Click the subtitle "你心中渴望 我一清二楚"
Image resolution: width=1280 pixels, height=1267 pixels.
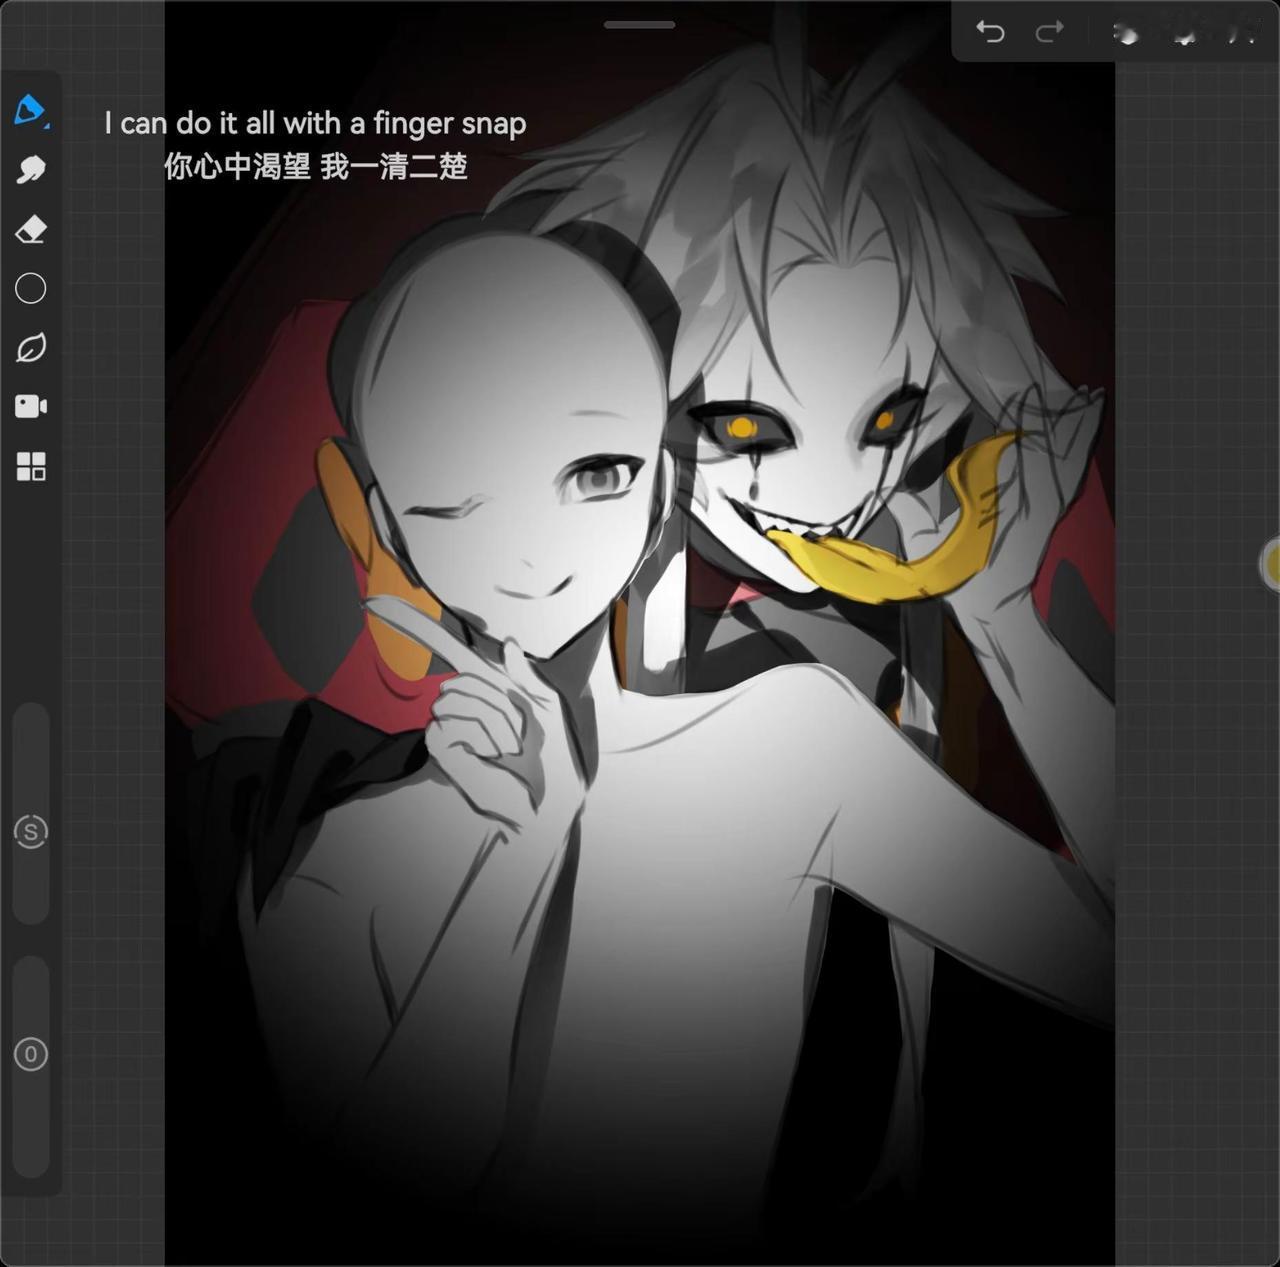pos(316,166)
